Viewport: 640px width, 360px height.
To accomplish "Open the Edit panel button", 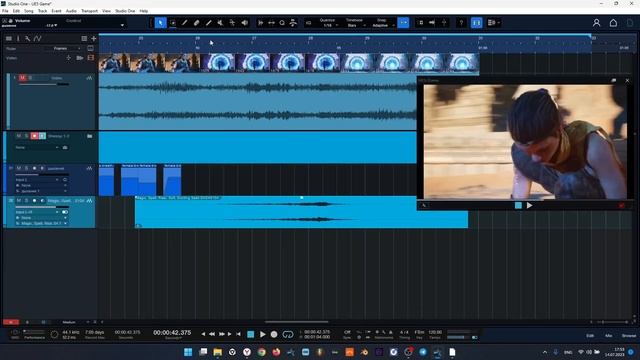I will [x=590, y=336].
